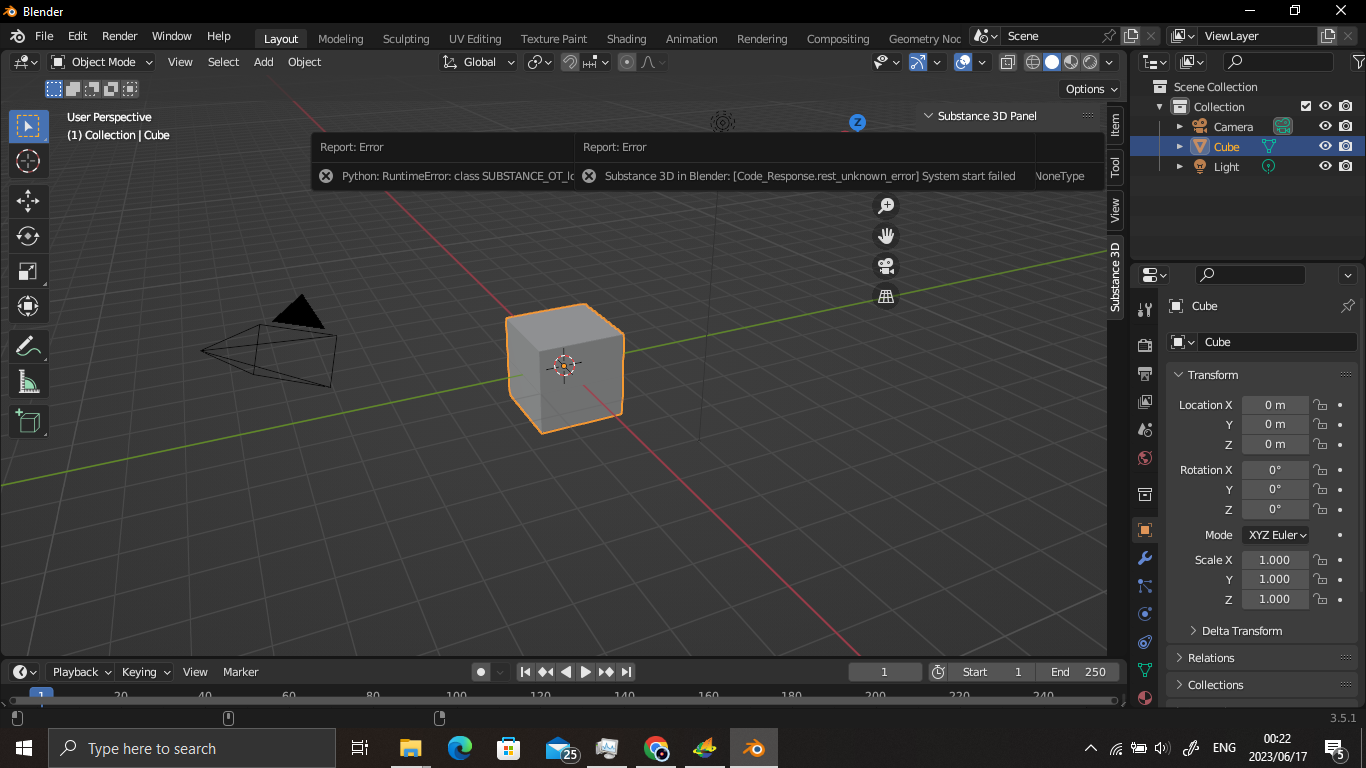Select the Move tool
The image size is (1366, 768).
tap(29, 201)
